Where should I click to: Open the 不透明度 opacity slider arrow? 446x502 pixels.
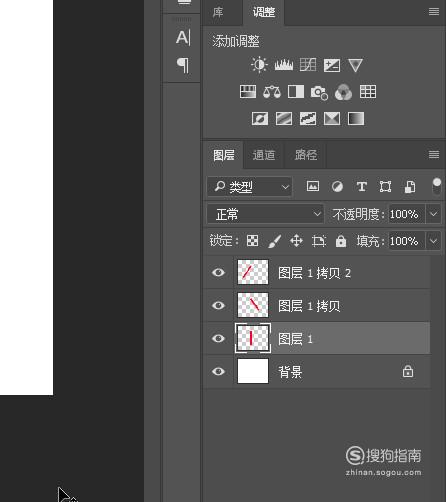[433, 214]
